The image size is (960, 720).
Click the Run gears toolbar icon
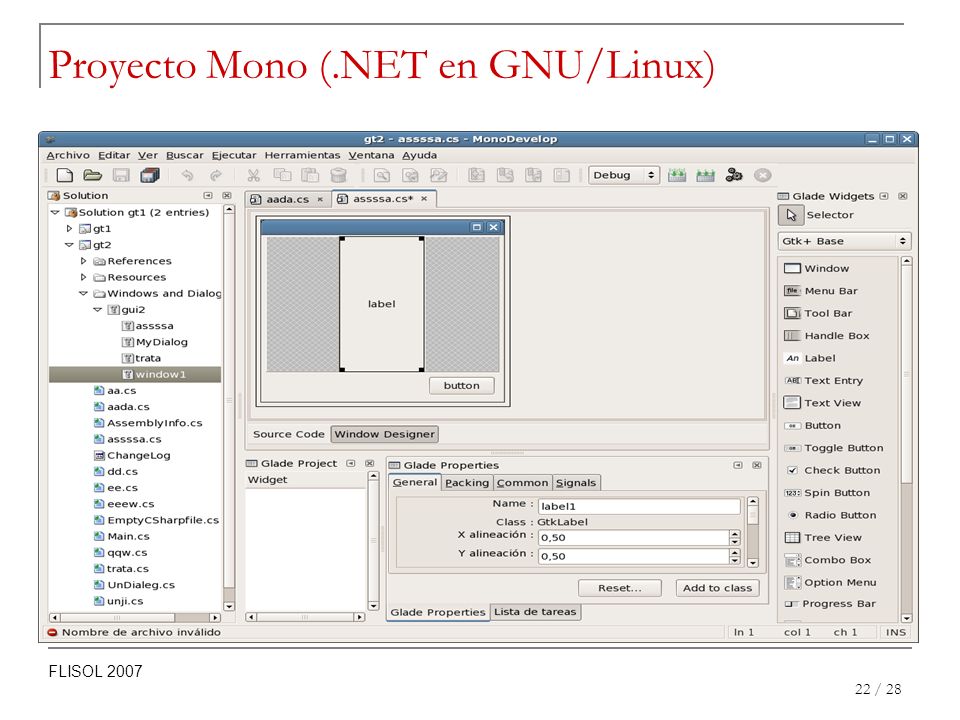733,175
